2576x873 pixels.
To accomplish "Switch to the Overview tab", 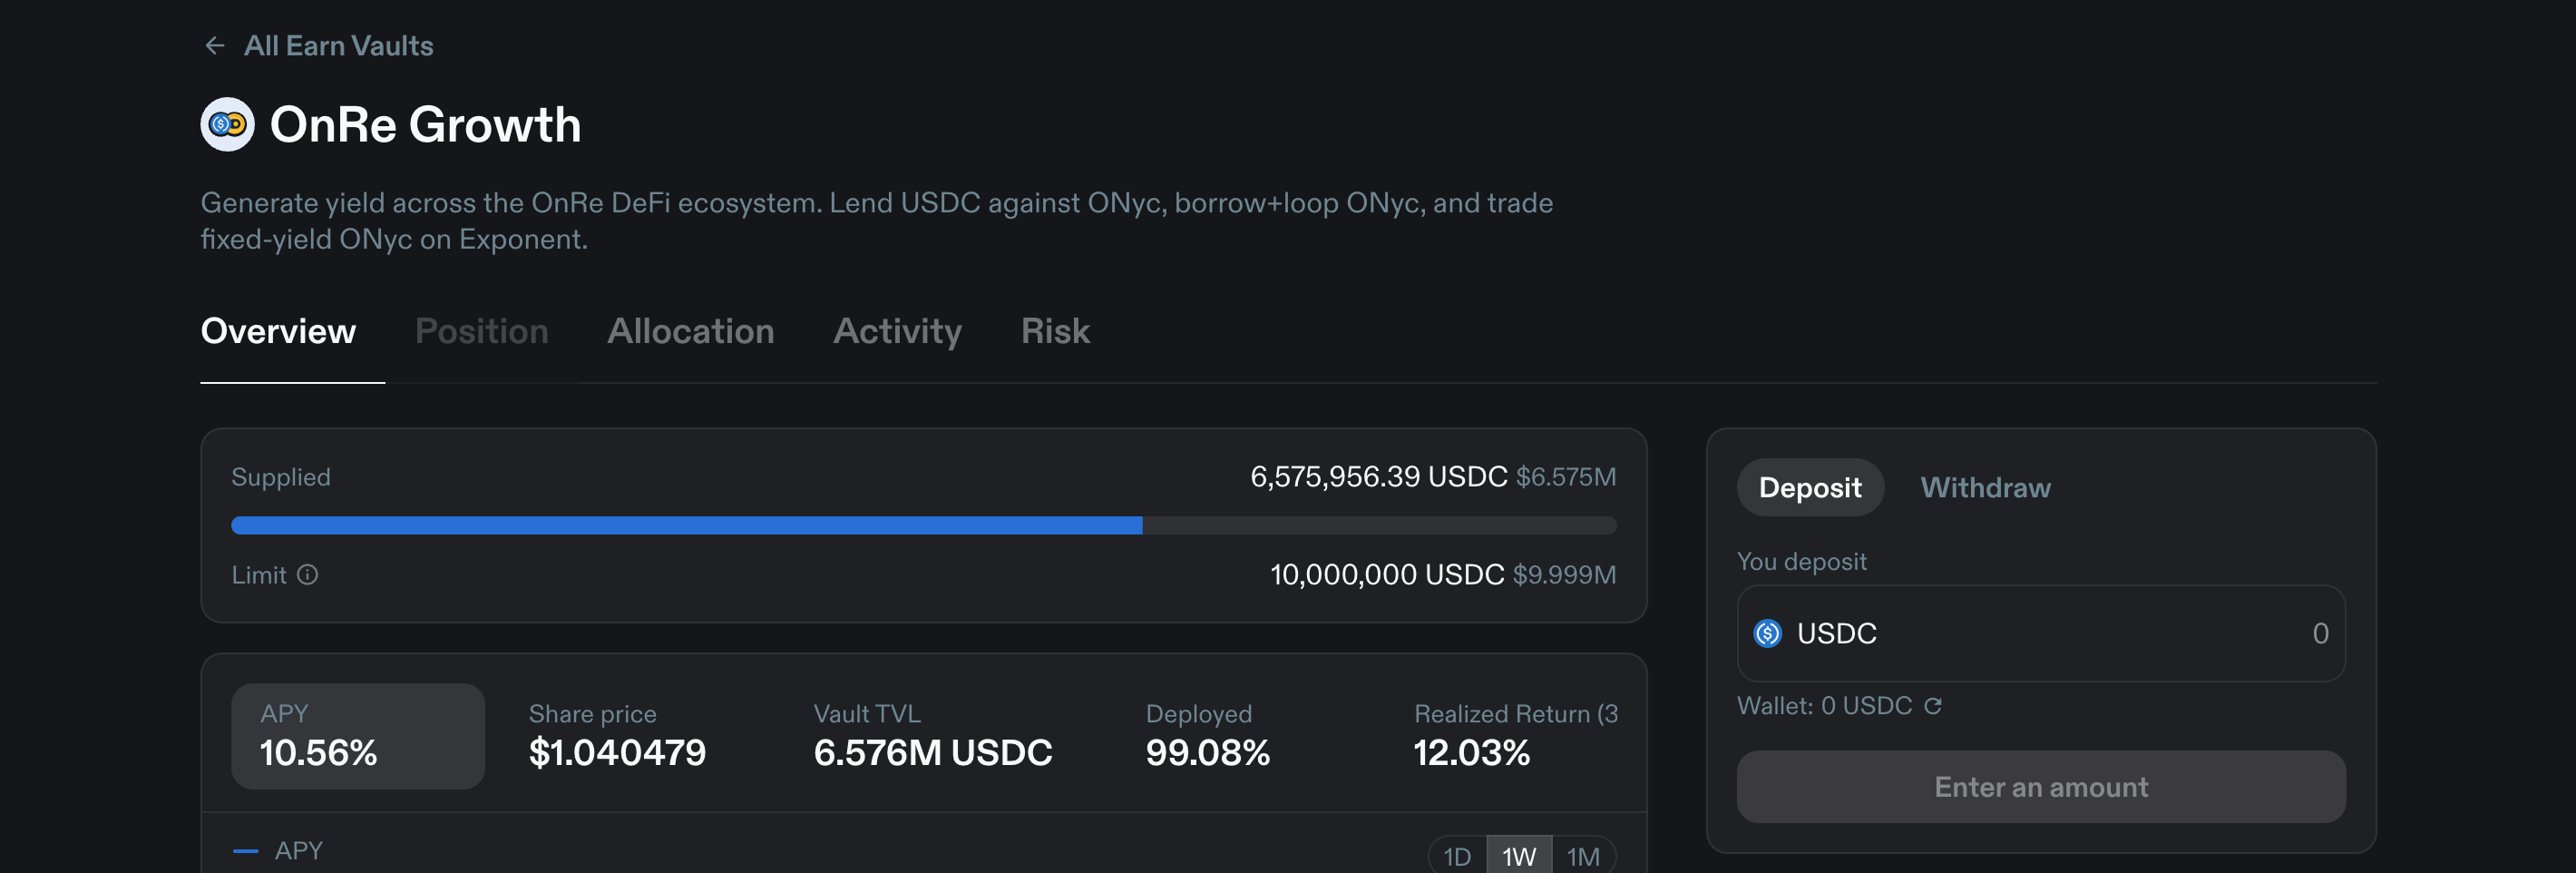I will (x=279, y=331).
